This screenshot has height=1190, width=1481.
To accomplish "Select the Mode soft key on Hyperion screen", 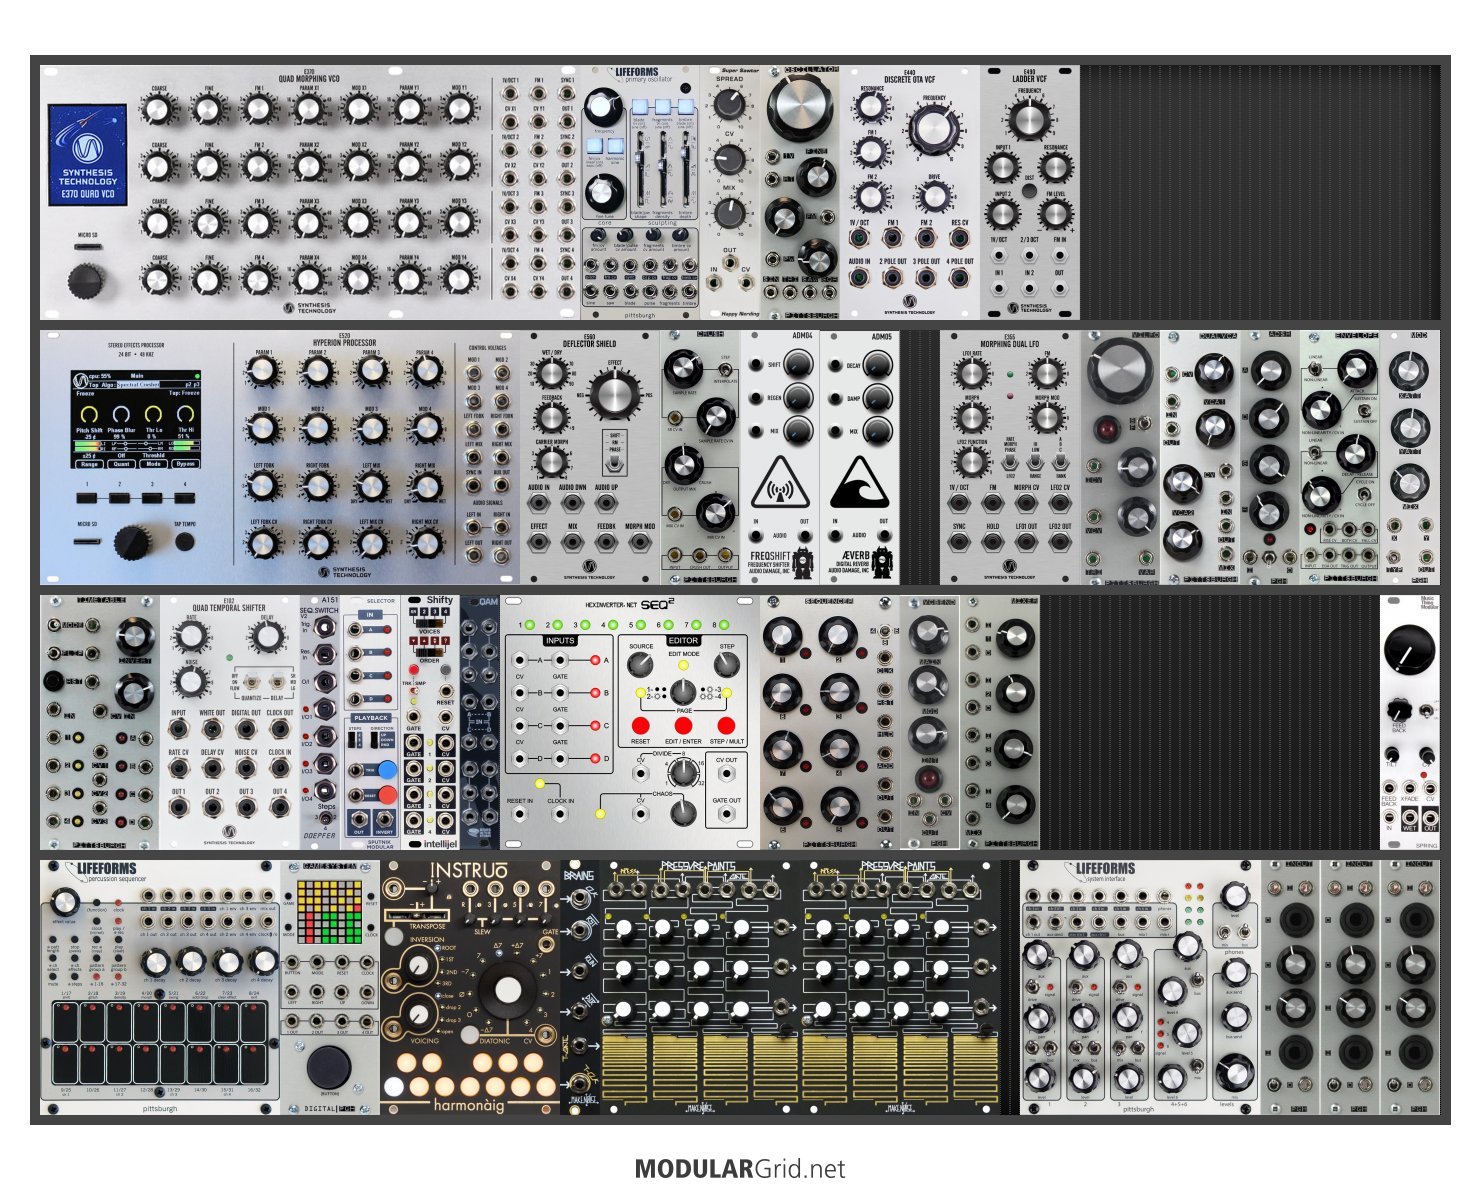I will pyautogui.click(x=153, y=464).
